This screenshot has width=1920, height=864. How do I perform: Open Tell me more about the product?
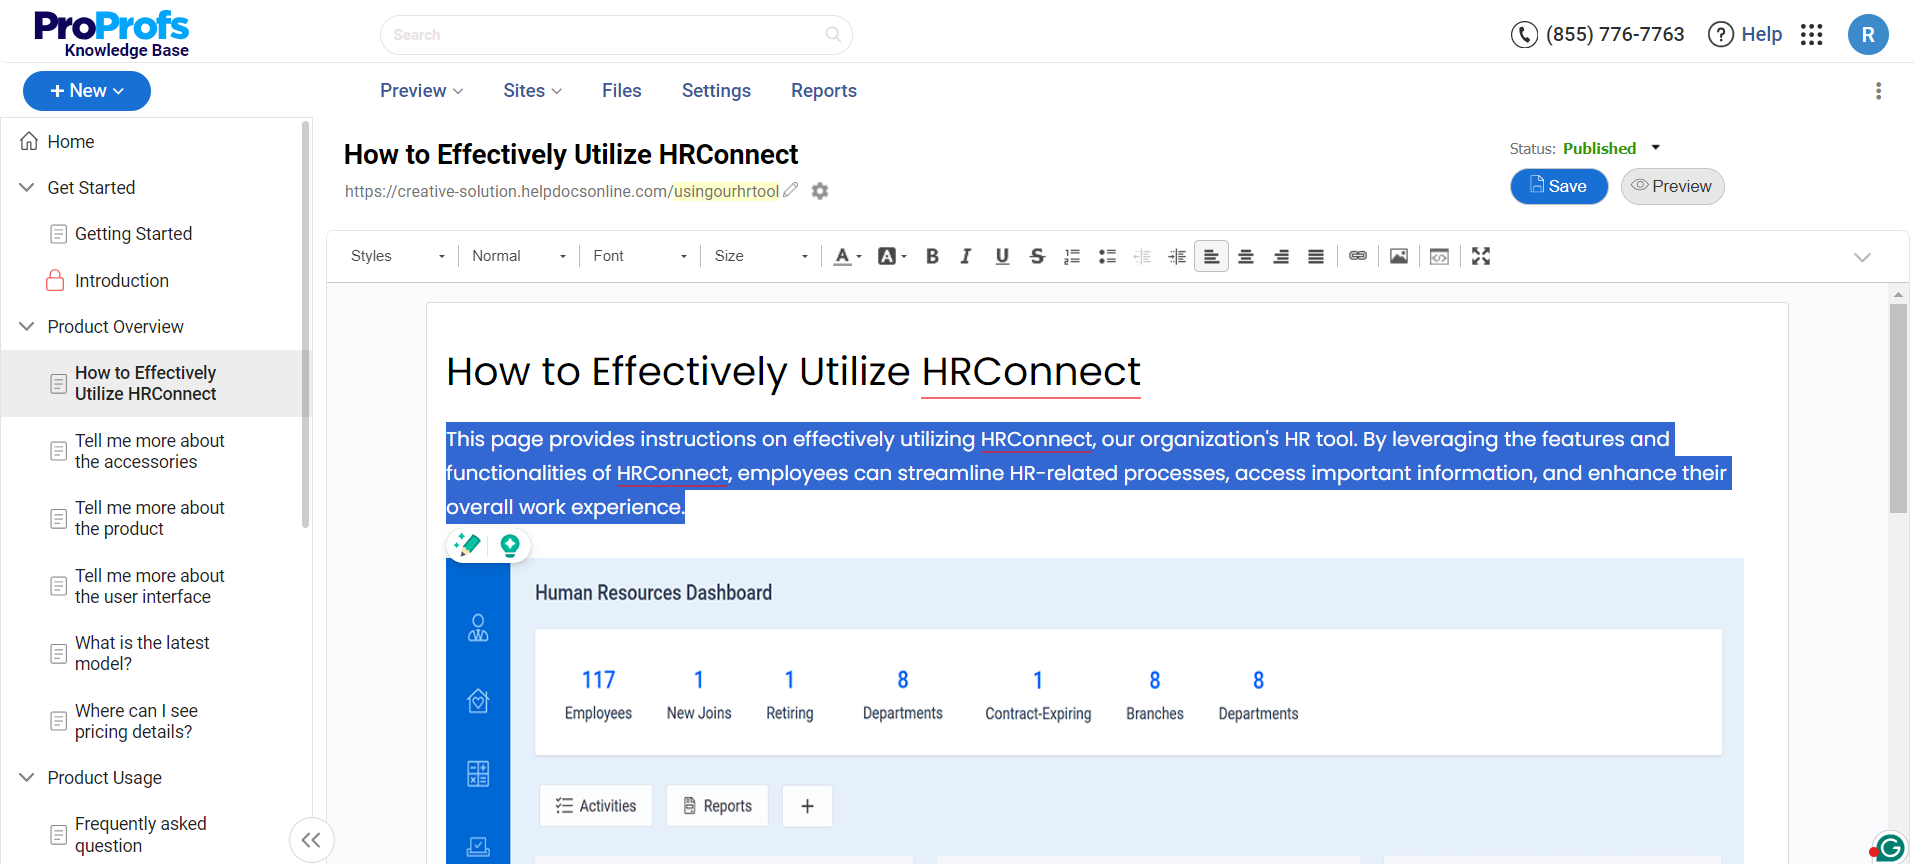(149, 518)
